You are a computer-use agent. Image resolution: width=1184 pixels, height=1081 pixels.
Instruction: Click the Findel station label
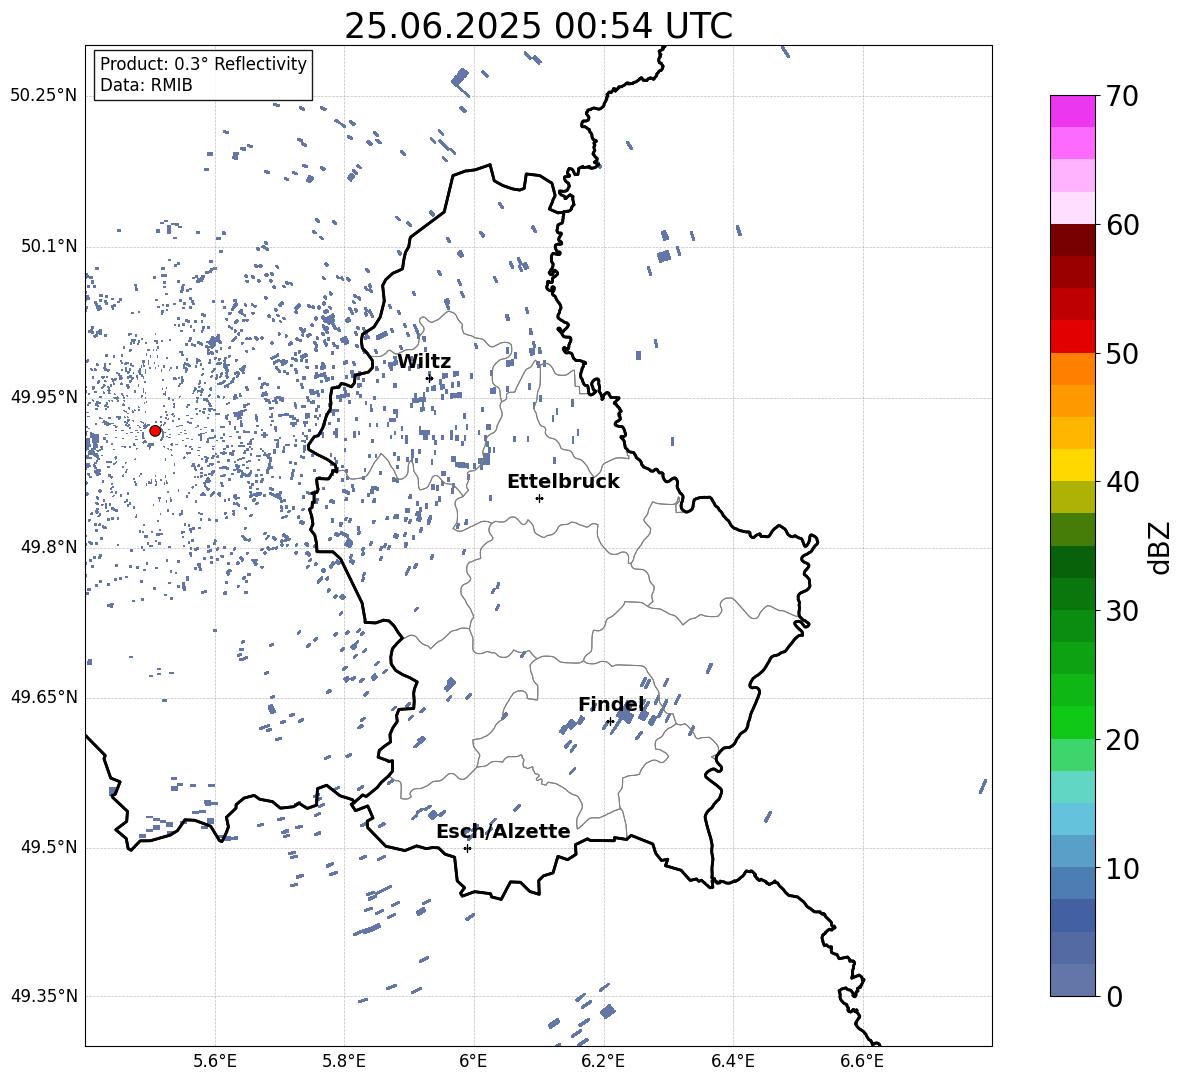pos(611,704)
